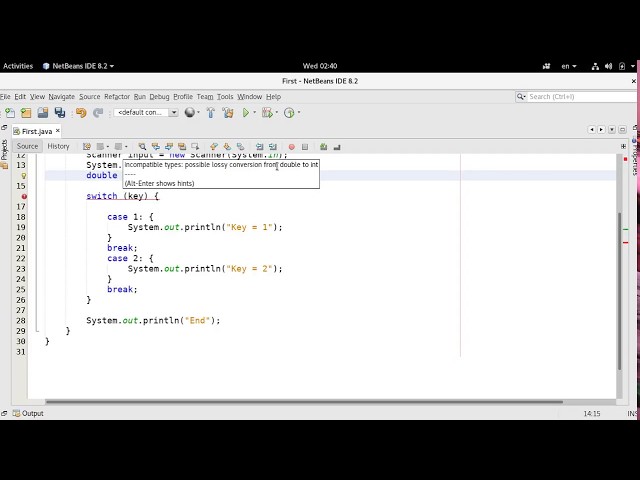640x480 pixels.
Task: Open the View menu
Action: point(37,97)
